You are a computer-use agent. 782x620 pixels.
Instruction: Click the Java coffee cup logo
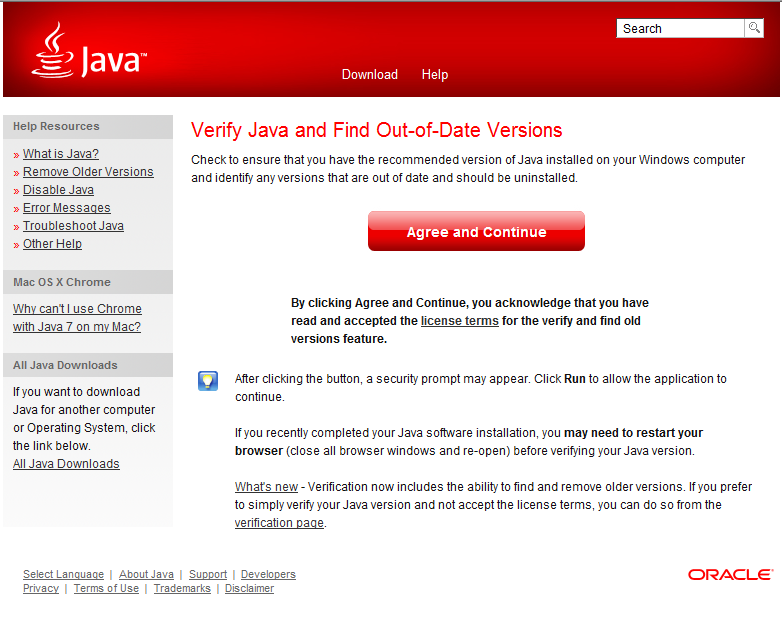tap(89, 50)
